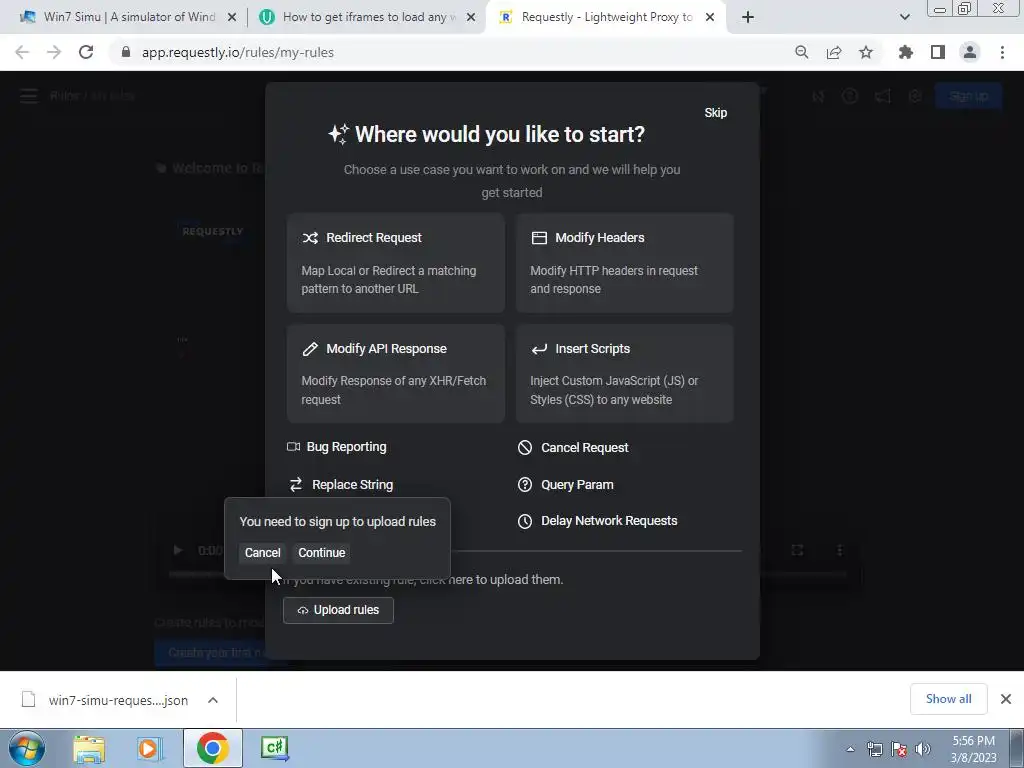Image resolution: width=1024 pixels, height=768 pixels.
Task: Skip the onboarding dialog
Action: (x=715, y=113)
